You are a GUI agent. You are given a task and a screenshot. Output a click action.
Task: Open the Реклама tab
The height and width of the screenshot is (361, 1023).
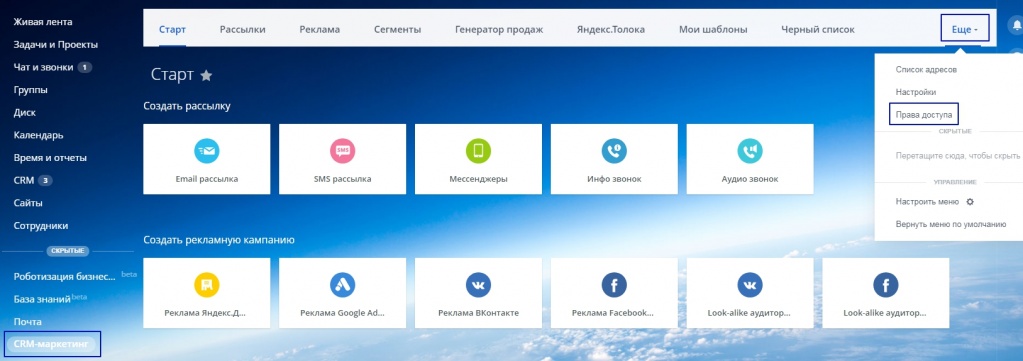point(320,29)
